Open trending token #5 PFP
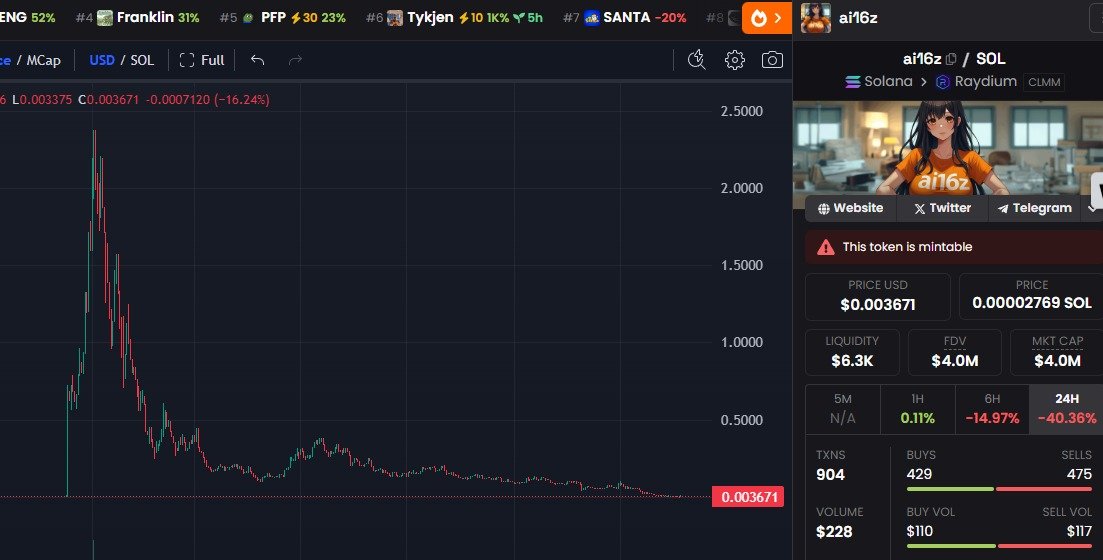 [283, 18]
